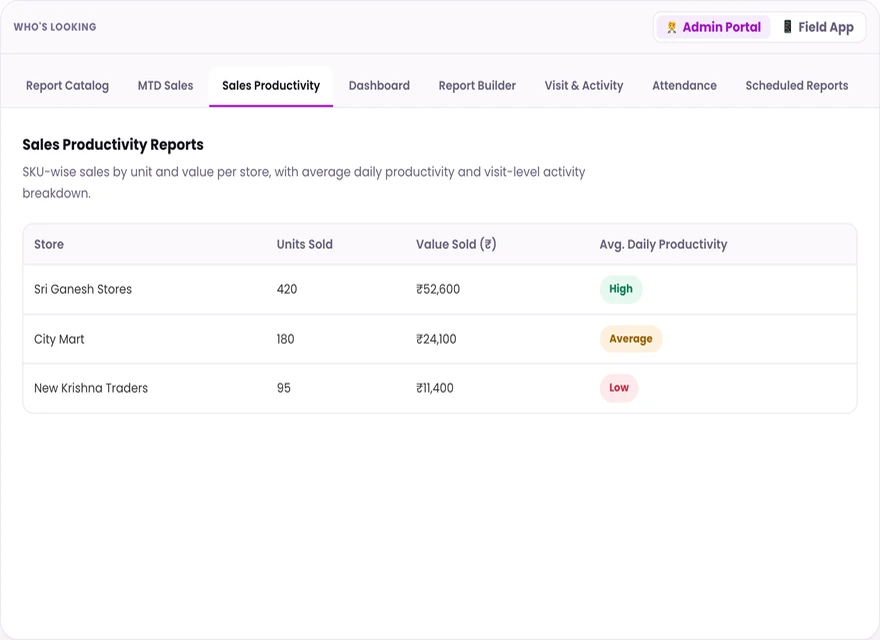
Task: Open the MTD Sales tab
Action: click(166, 85)
